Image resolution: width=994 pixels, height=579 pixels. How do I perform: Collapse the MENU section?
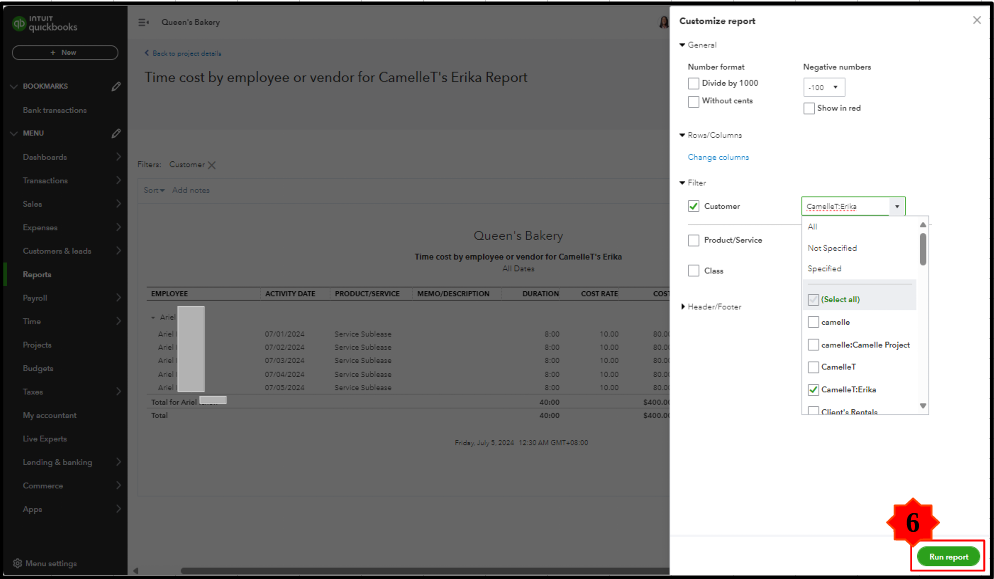click(x=14, y=134)
